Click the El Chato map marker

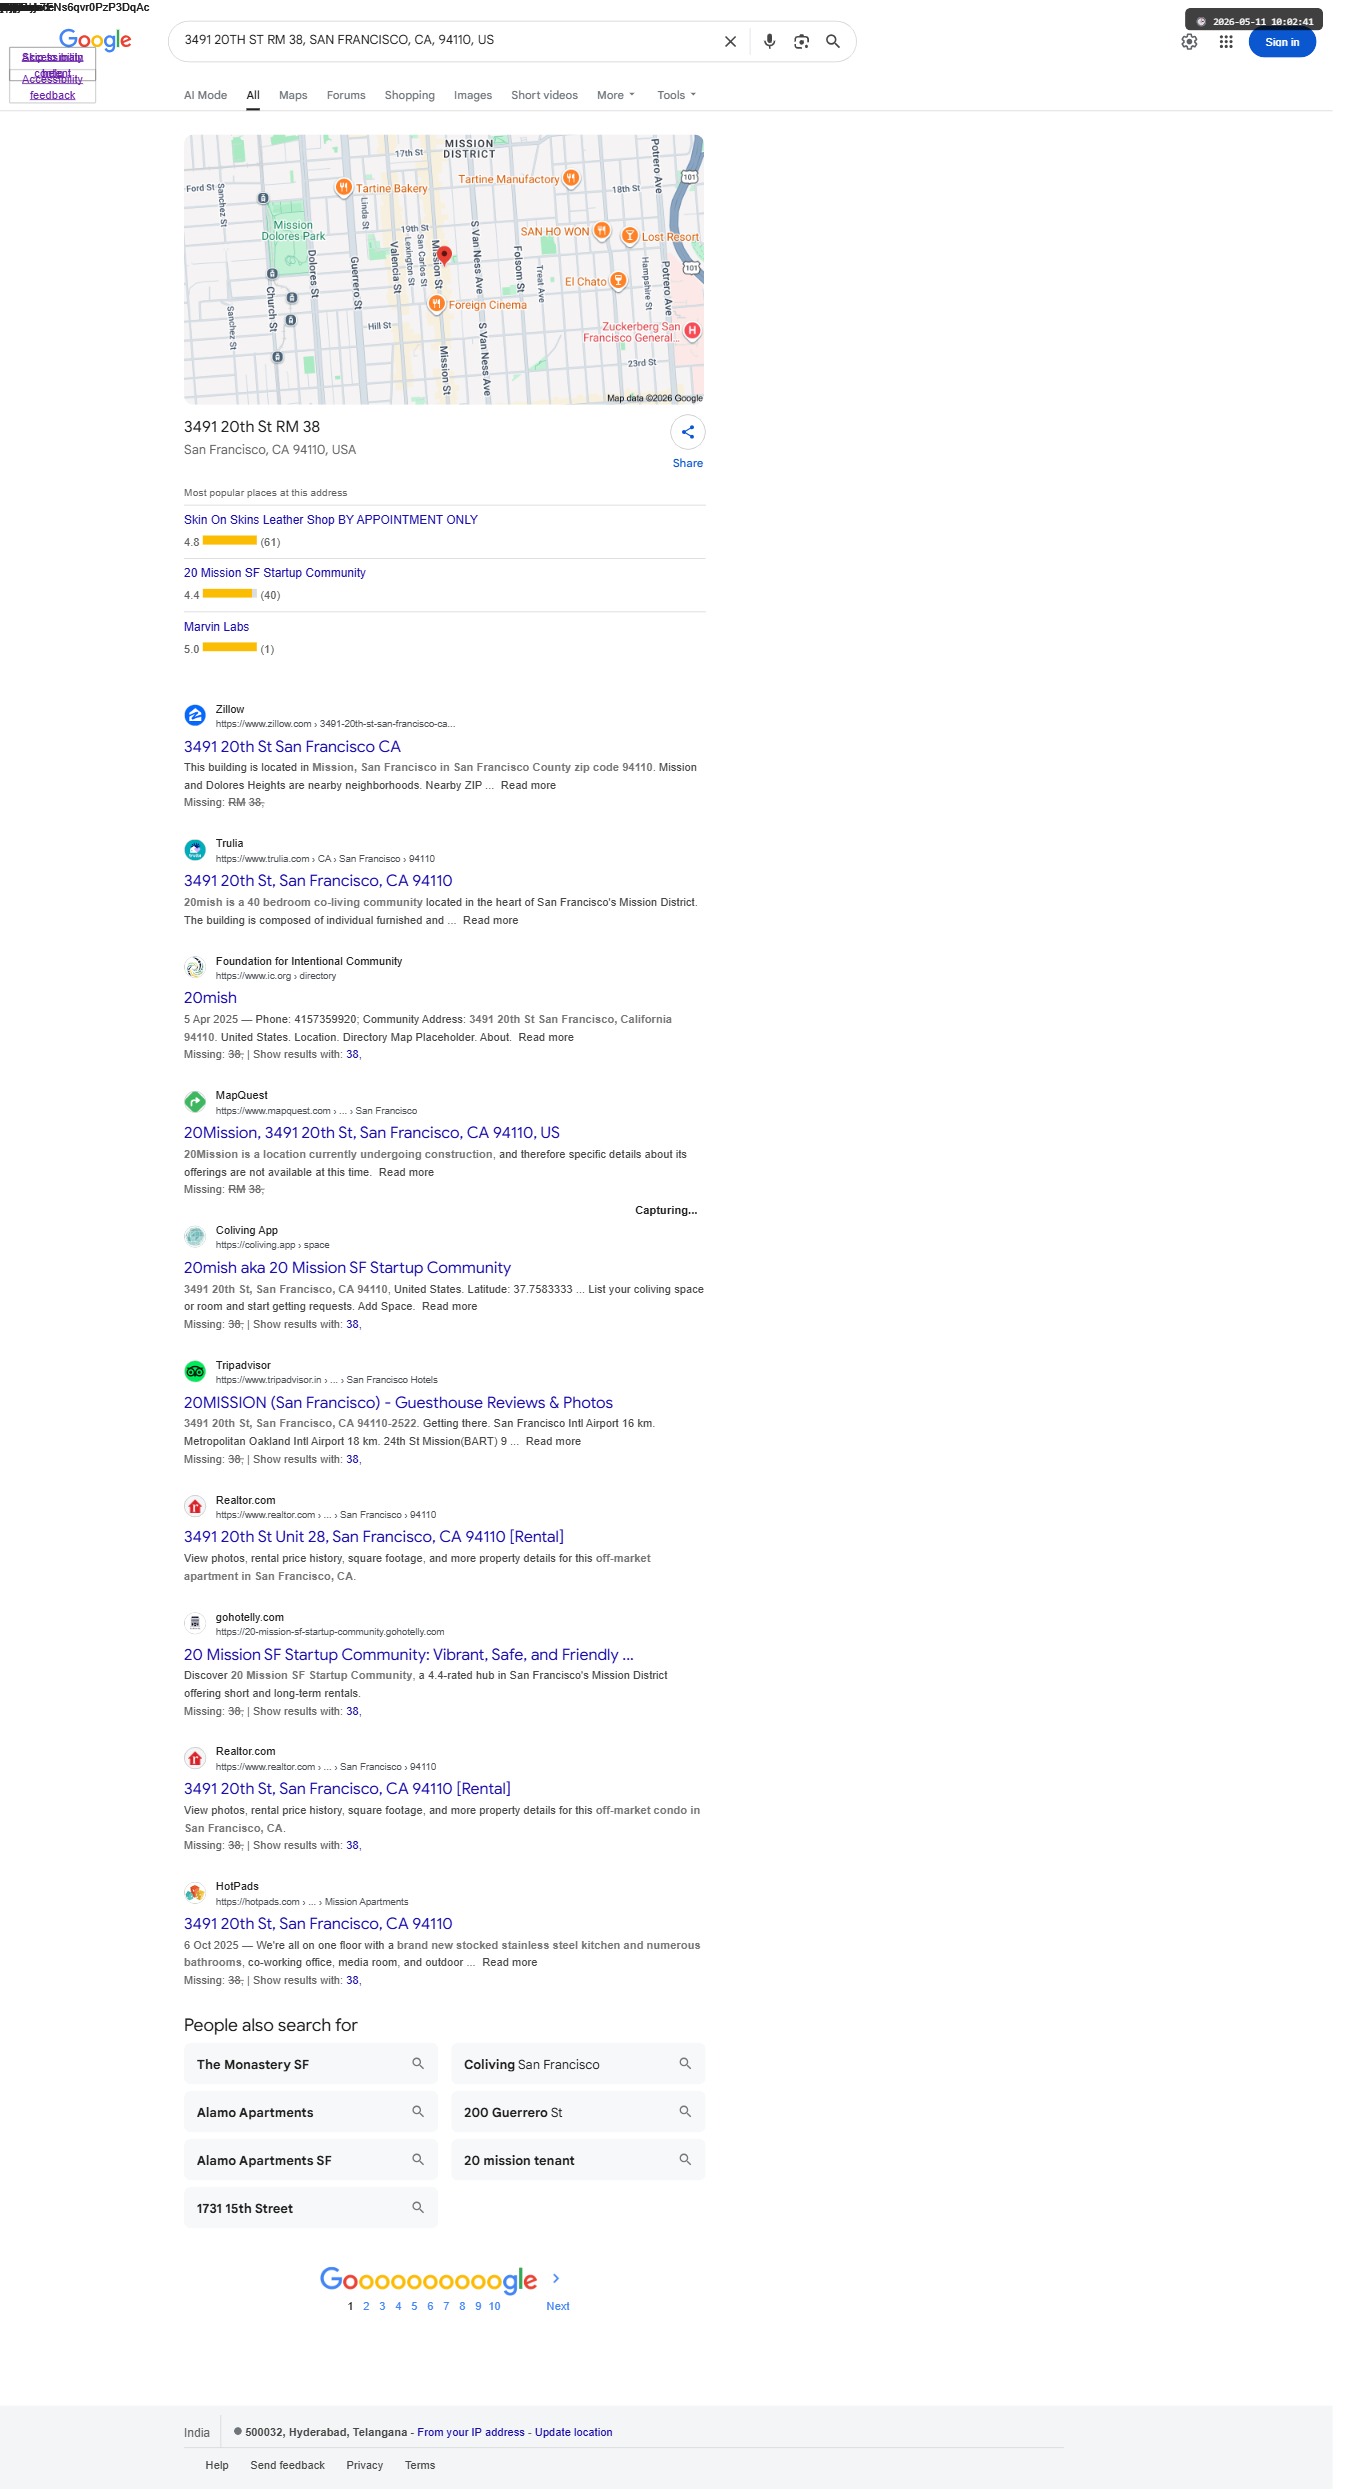619,281
